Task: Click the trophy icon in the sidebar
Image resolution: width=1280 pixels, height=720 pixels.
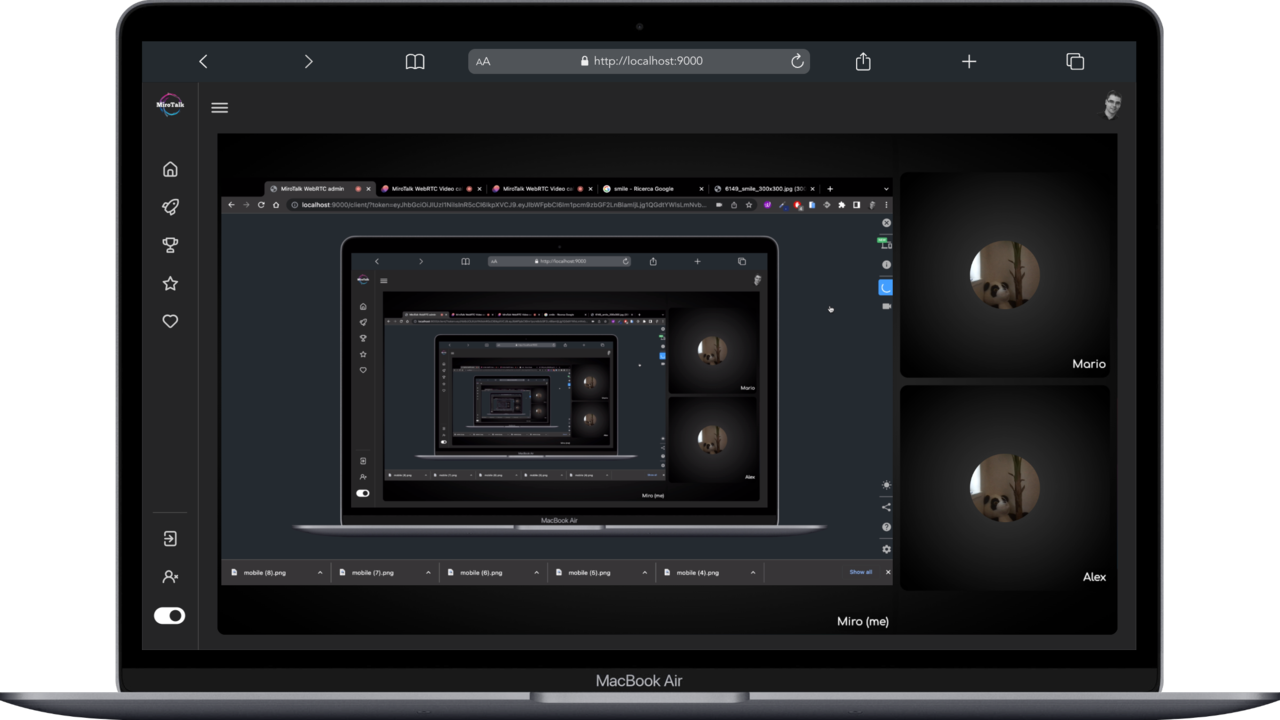Action: pos(170,244)
